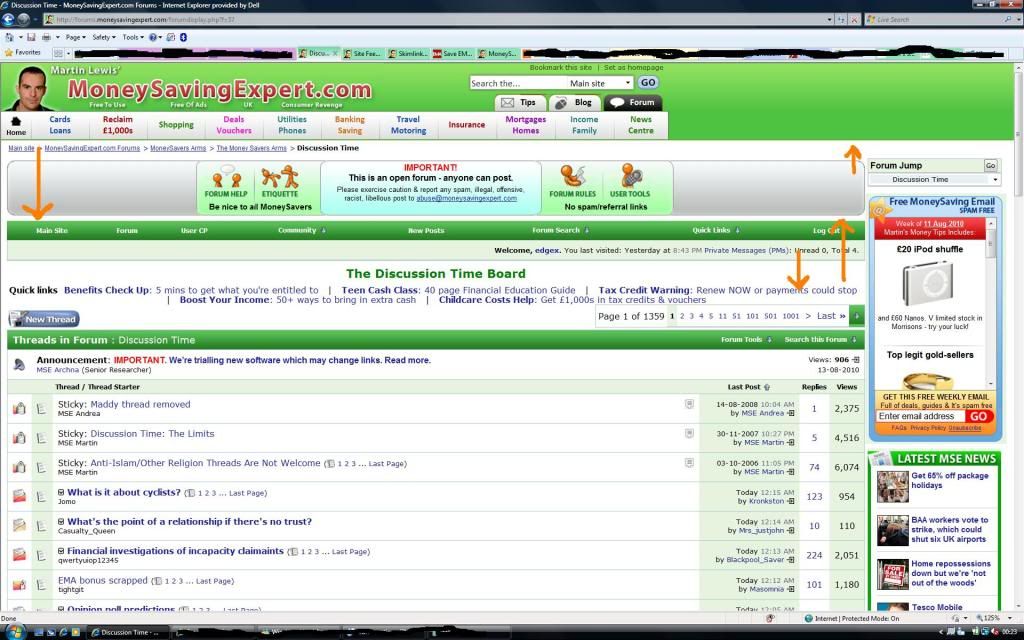The height and width of the screenshot is (640, 1024).
Task: Start a New Thread
Action: coord(44,319)
